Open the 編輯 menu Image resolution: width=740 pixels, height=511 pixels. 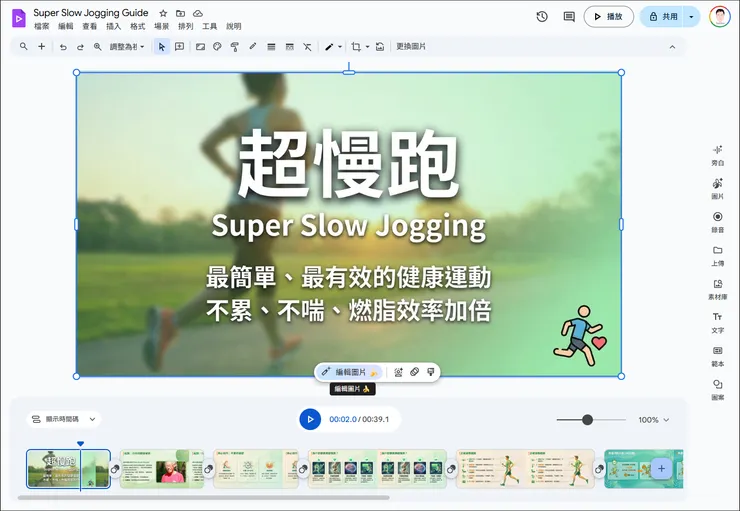pyautogui.click(x=66, y=26)
